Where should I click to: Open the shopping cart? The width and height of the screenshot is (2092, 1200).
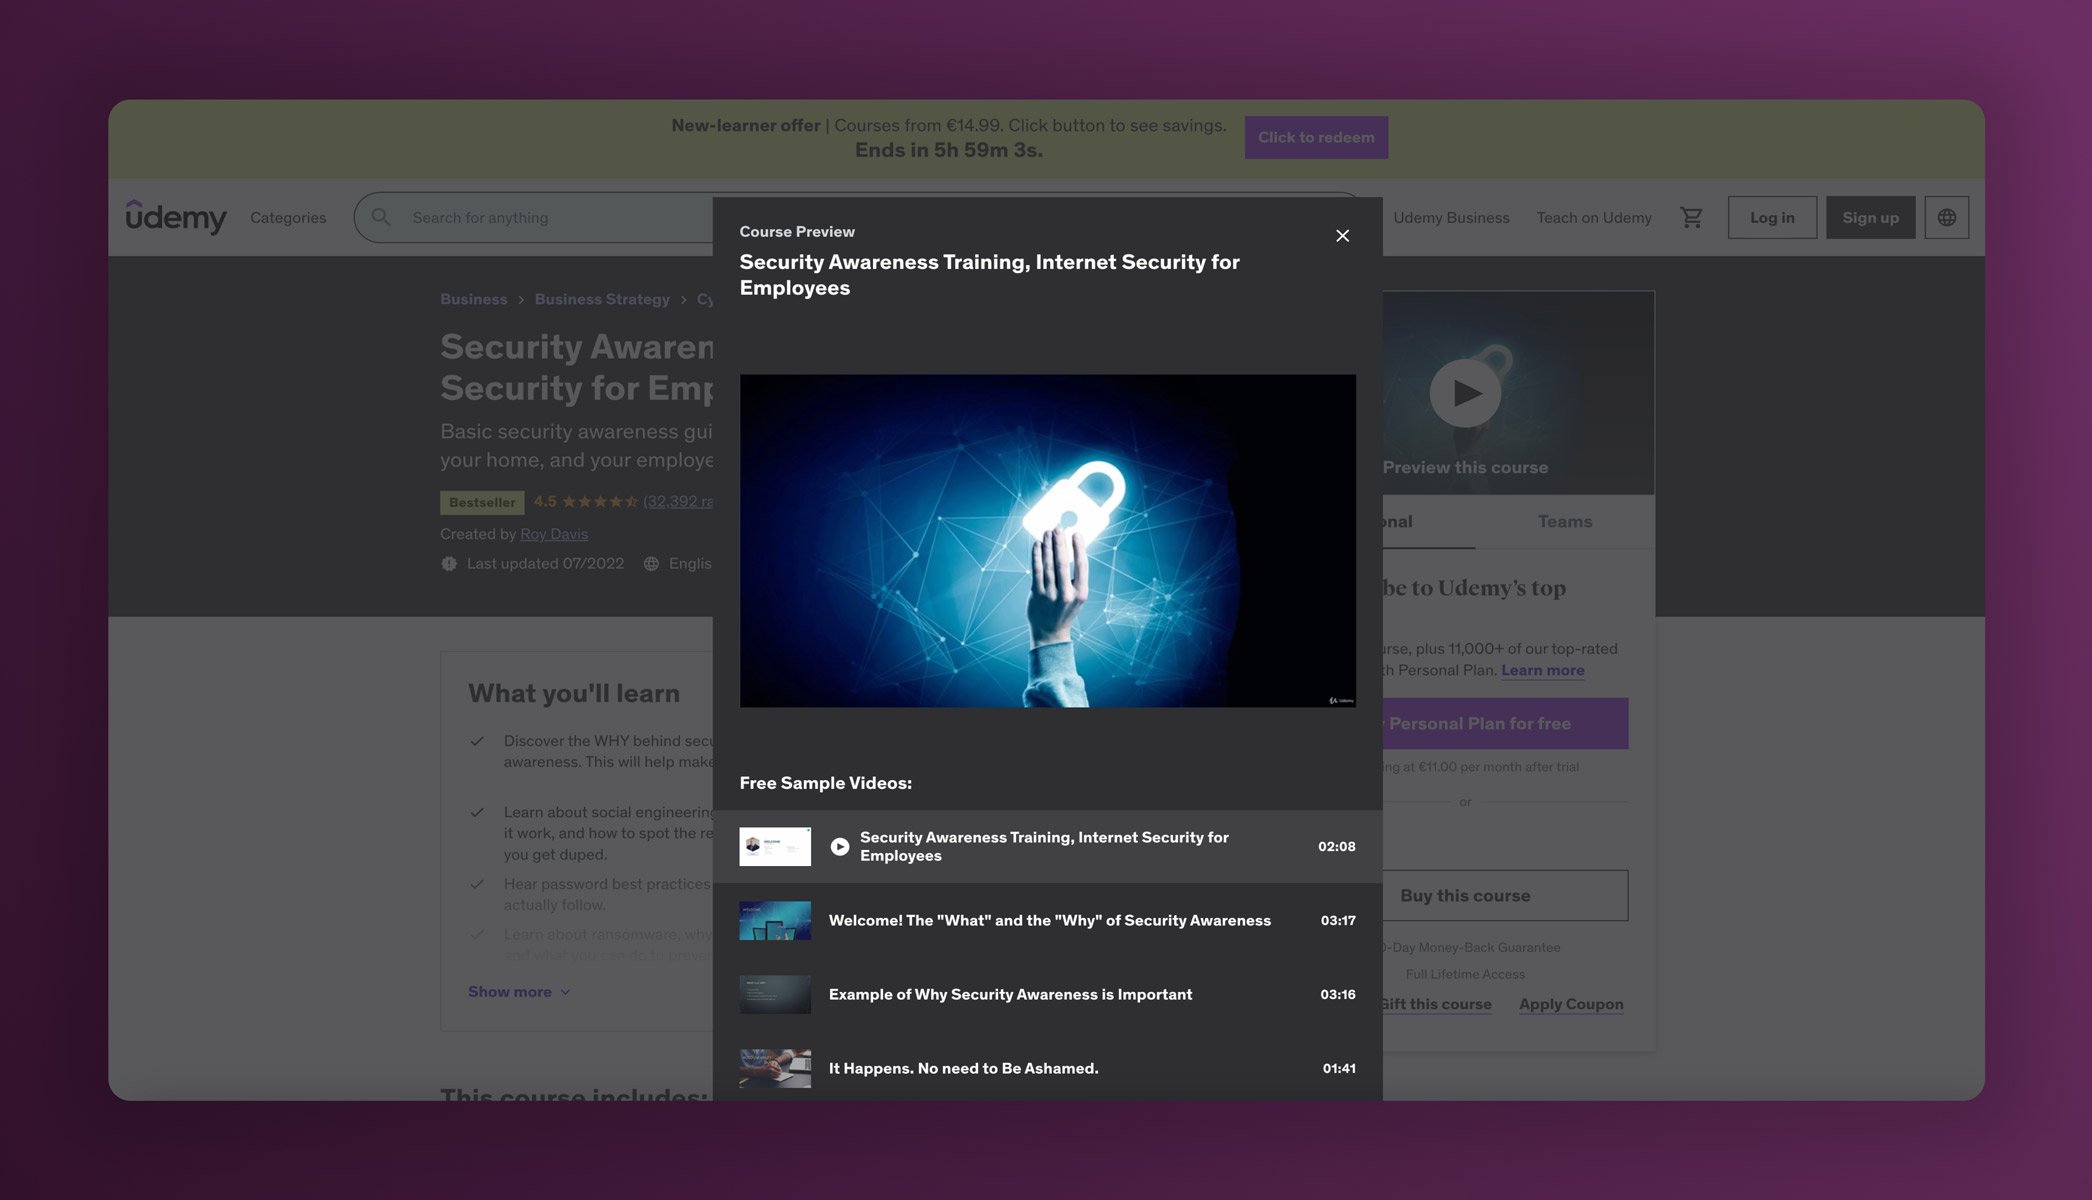1691,217
